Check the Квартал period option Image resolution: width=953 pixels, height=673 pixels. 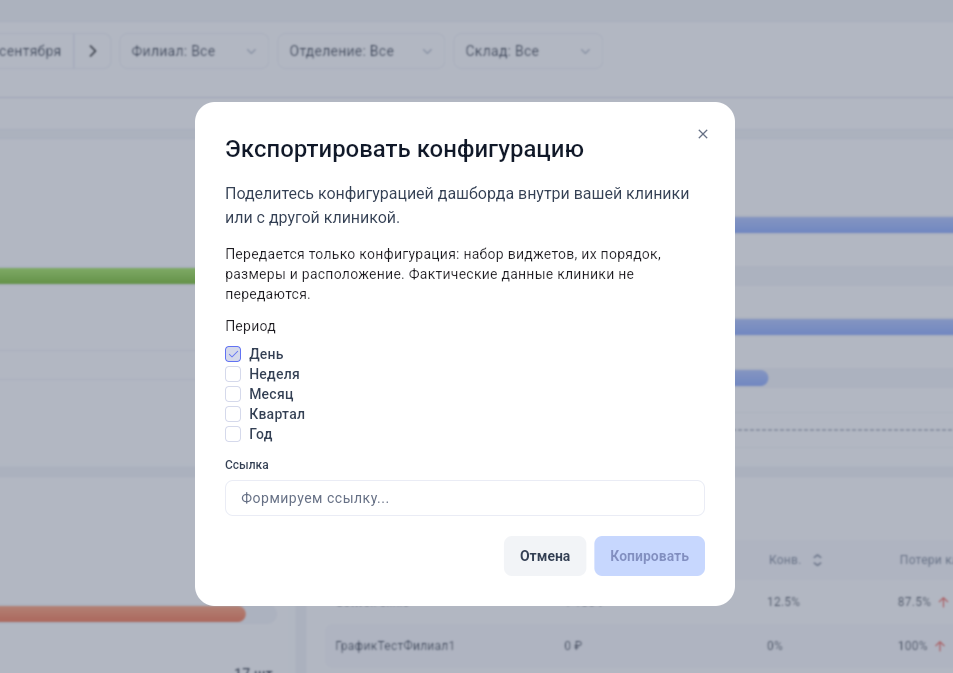click(233, 414)
